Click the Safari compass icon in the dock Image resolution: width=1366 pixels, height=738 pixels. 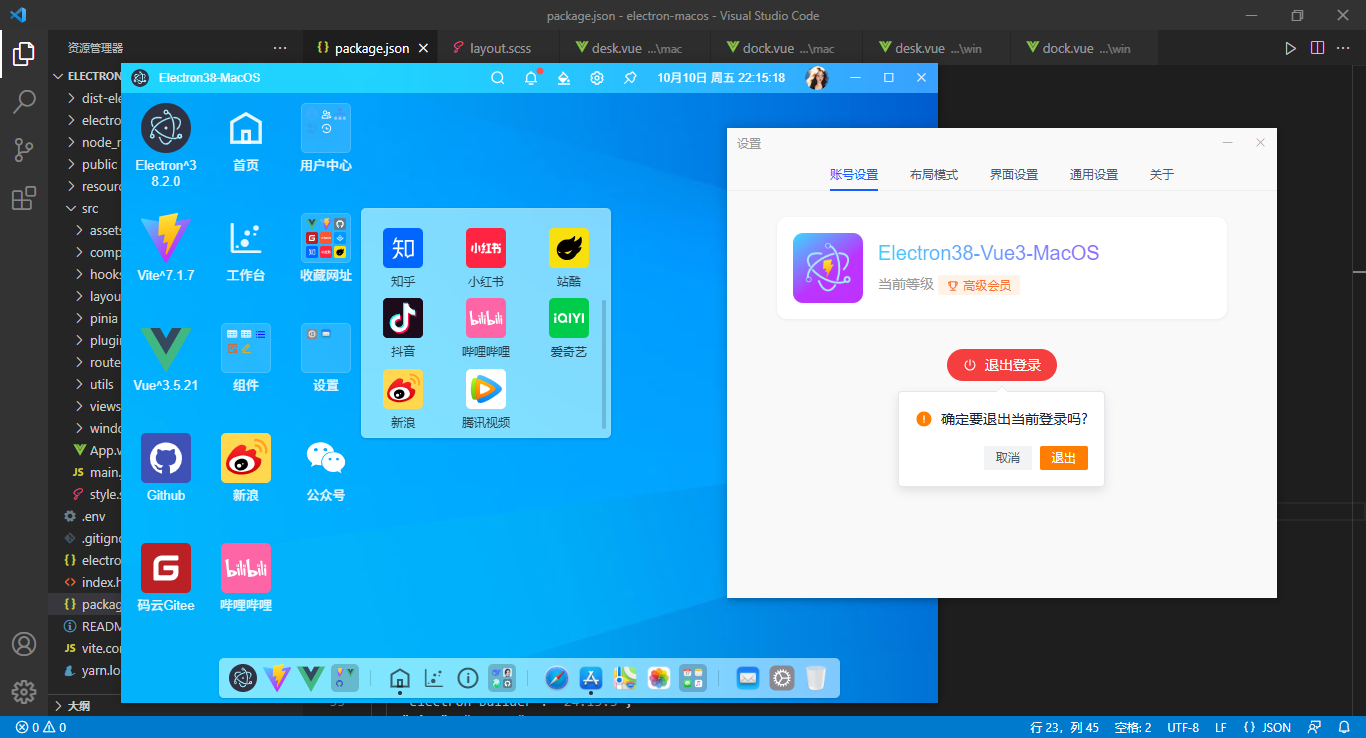click(x=557, y=678)
